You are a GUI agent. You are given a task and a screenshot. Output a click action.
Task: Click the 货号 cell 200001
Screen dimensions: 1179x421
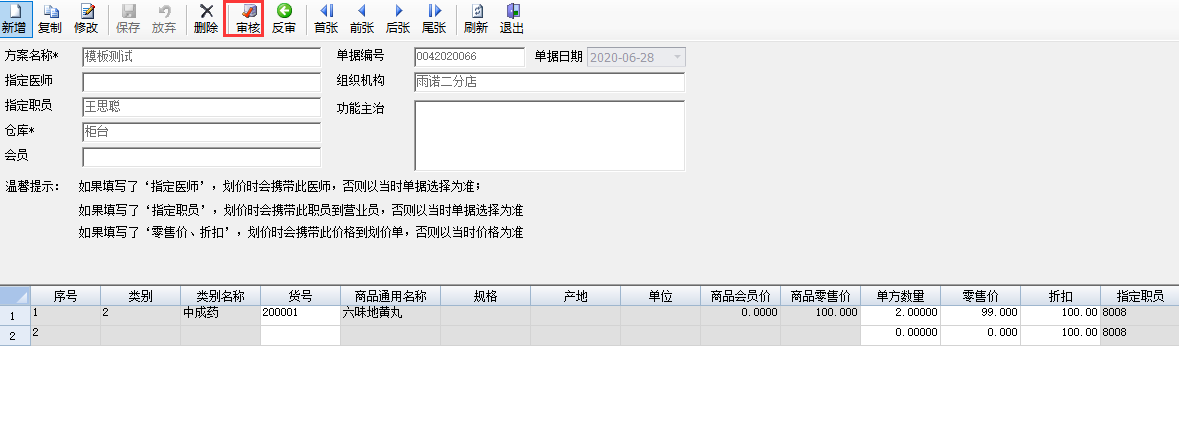[300, 316]
